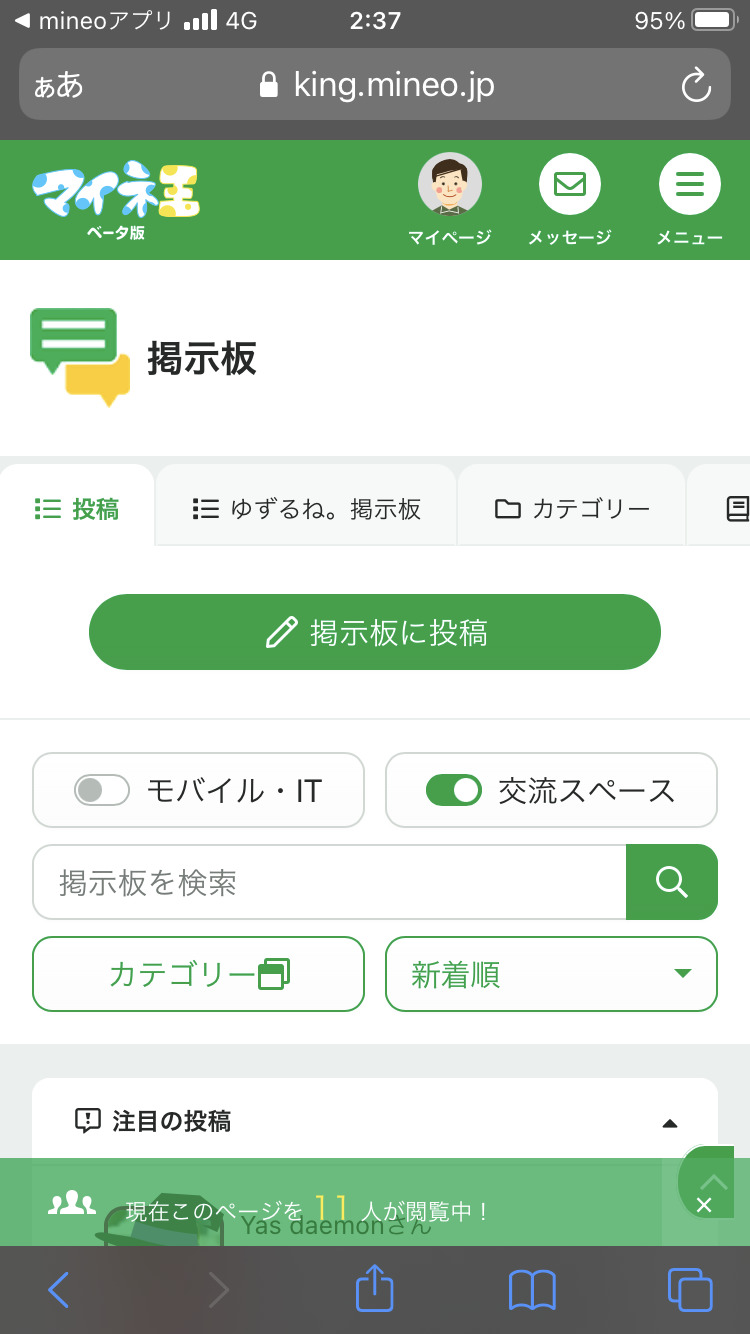Screen dimensions: 750x1334
Task: Open the hamburger Menu icon
Action: coord(689,185)
